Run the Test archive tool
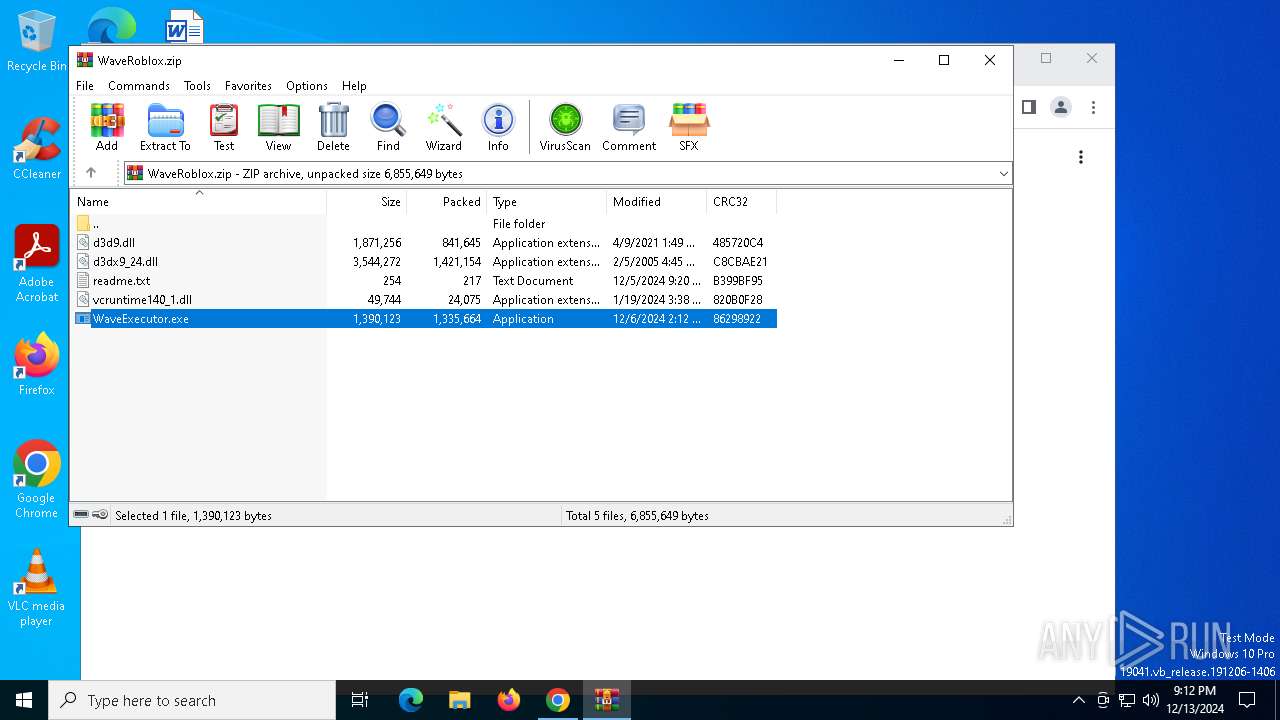1280x720 pixels. pos(224,127)
